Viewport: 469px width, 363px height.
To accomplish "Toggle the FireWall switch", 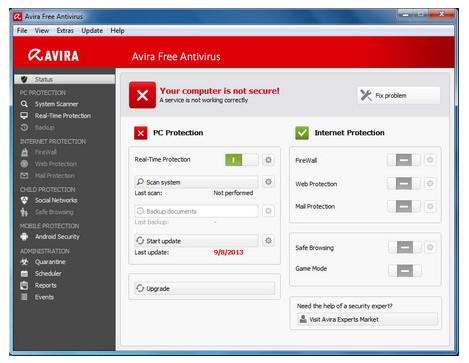I will coord(404,160).
